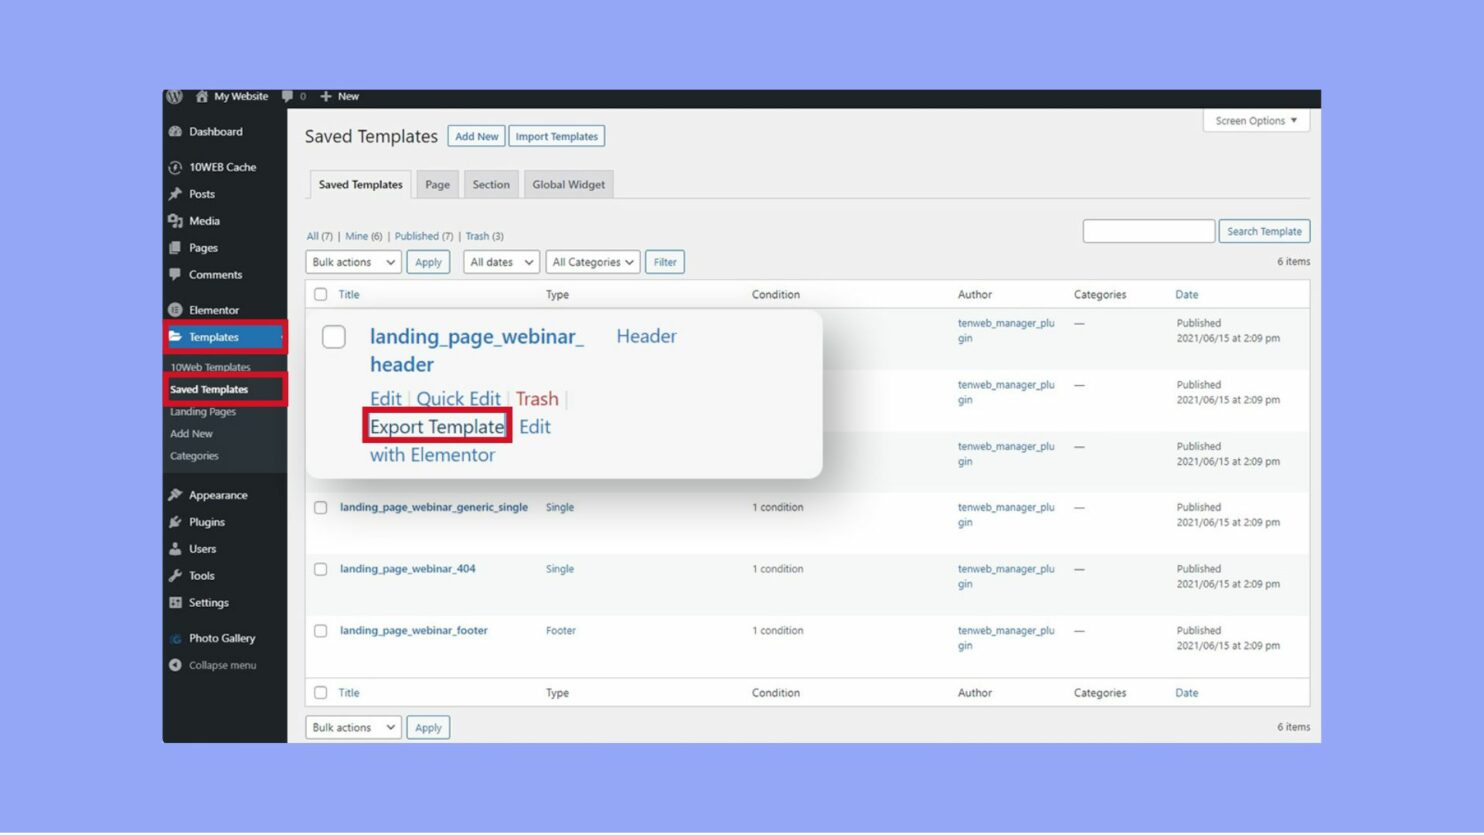Select the Tools wrench icon

point(177,575)
